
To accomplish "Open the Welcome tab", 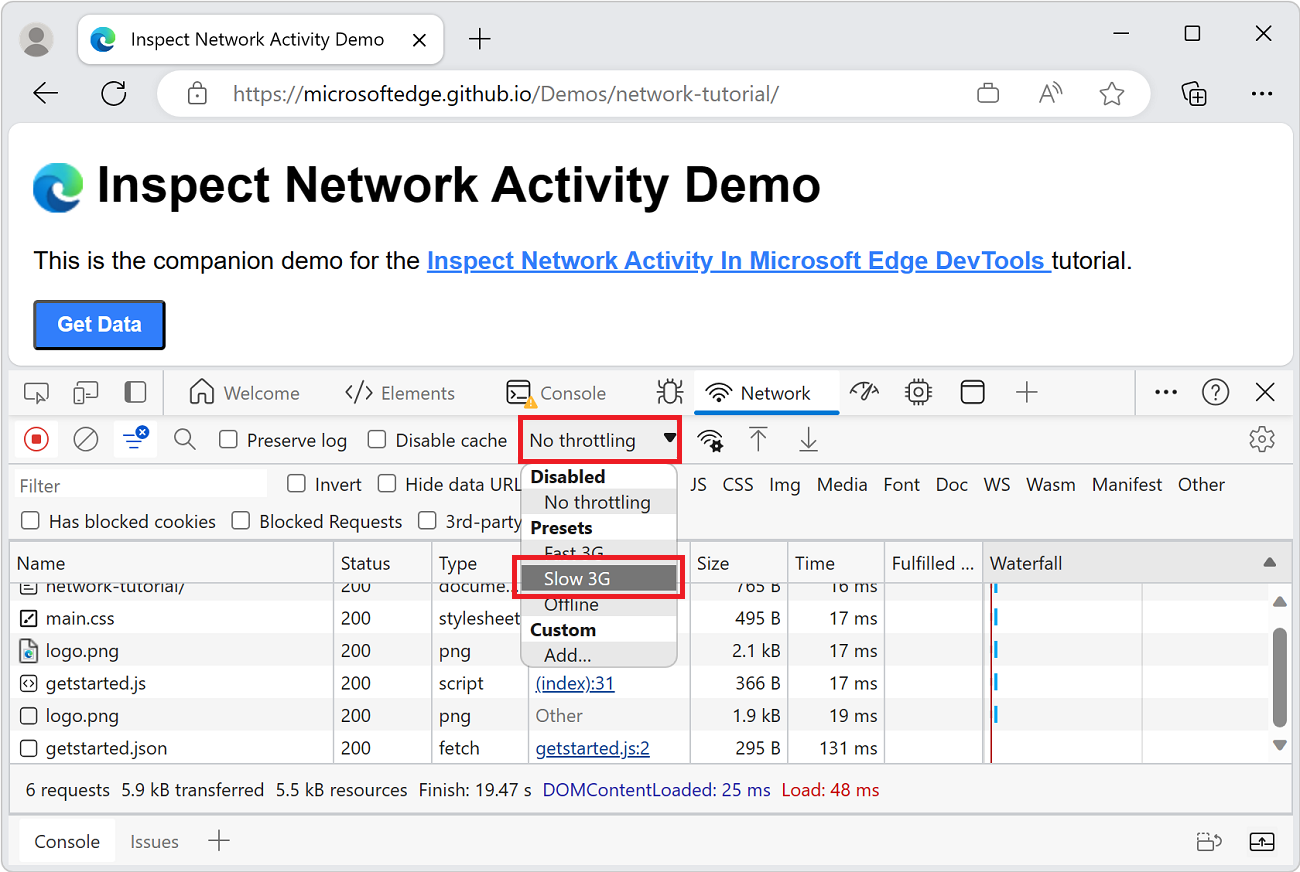I will click(245, 393).
